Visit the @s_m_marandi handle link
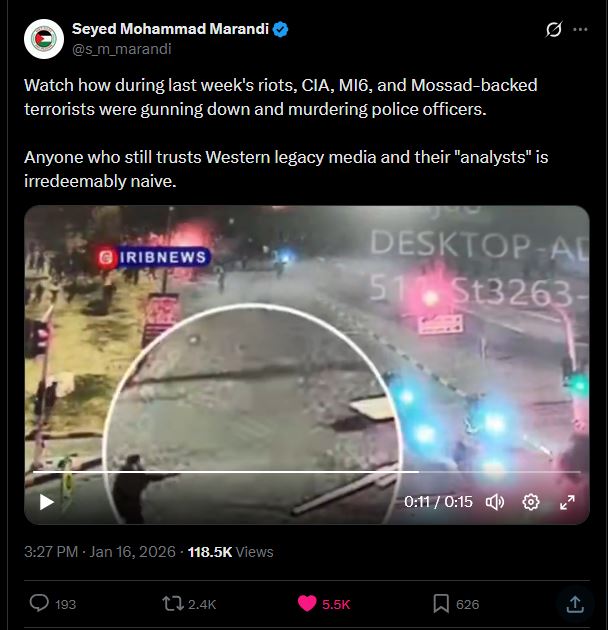Viewport: 608px width, 630px height. point(122,49)
